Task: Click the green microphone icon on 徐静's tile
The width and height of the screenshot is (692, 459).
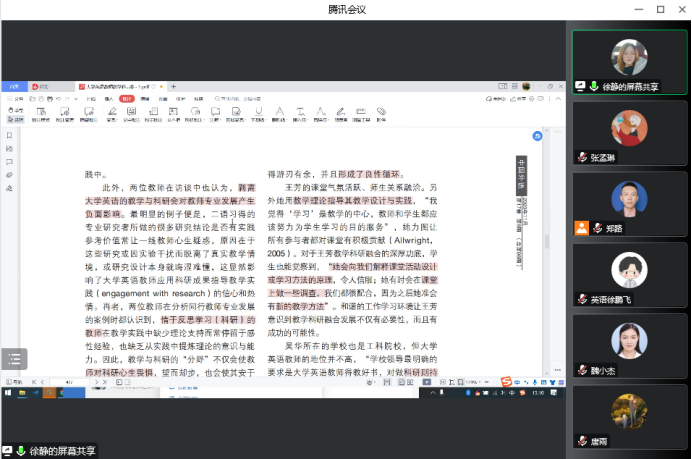Action: coord(594,87)
